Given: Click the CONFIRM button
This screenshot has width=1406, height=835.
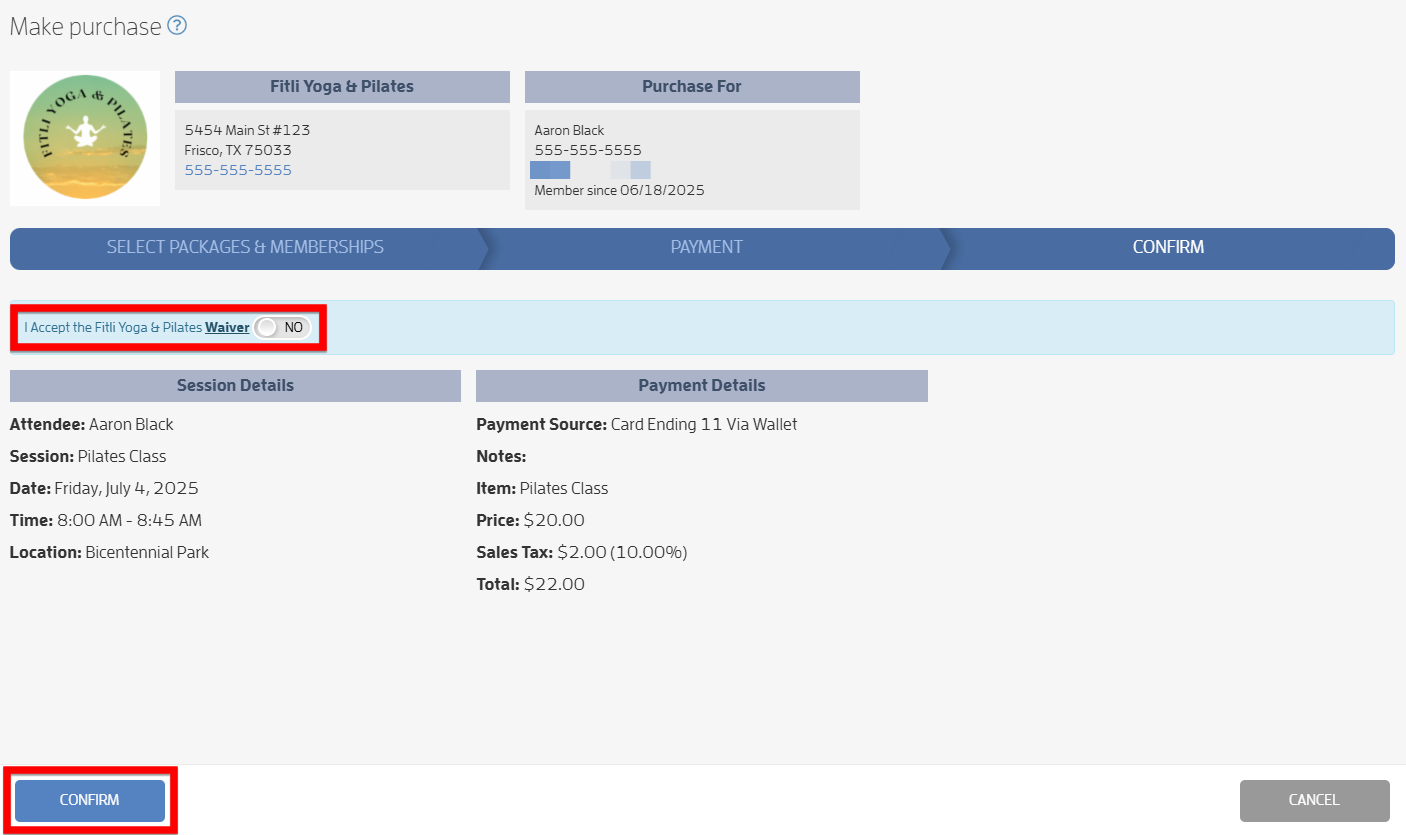Looking at the screenshot, I should (90, 800).
